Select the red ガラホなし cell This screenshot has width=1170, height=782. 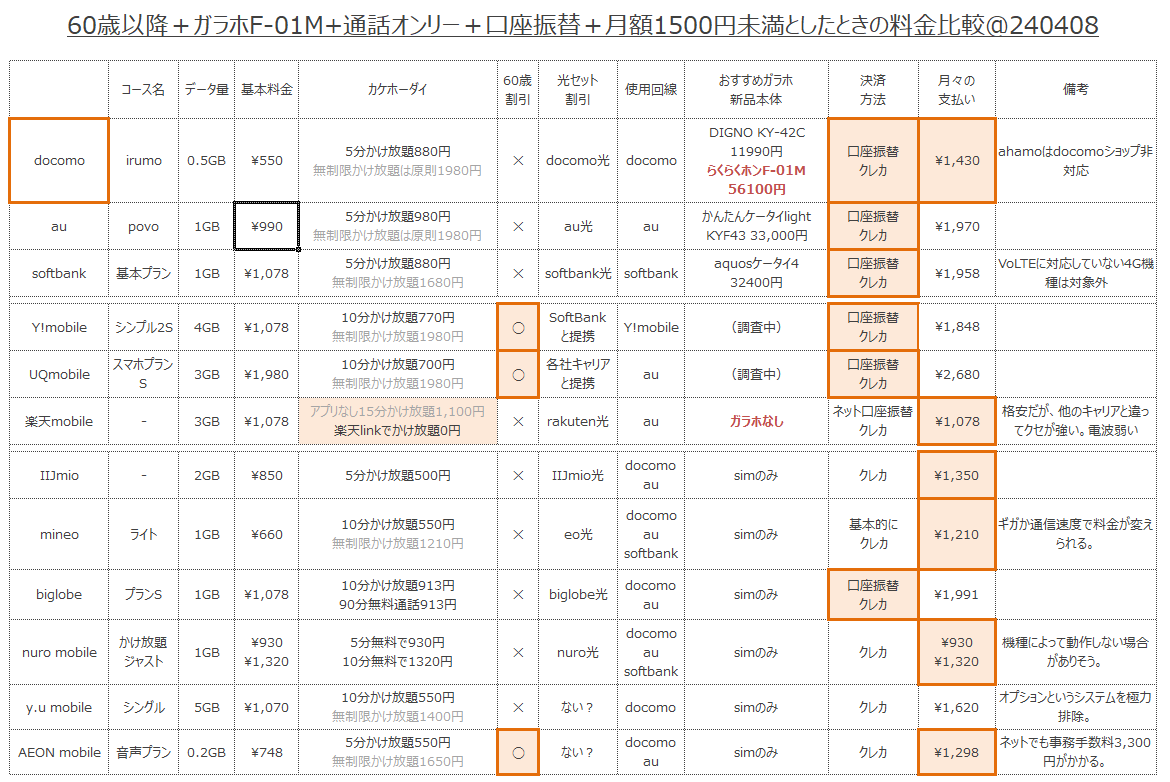pos(757,421)
